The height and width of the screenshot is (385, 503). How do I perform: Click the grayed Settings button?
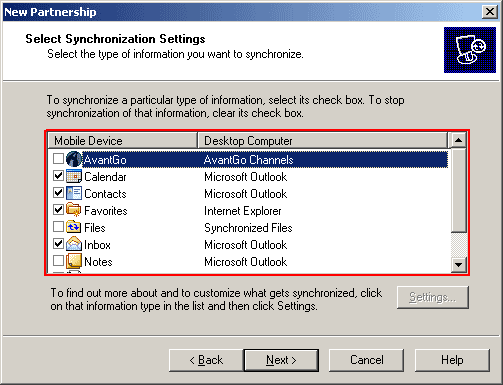tap(433, 297)
